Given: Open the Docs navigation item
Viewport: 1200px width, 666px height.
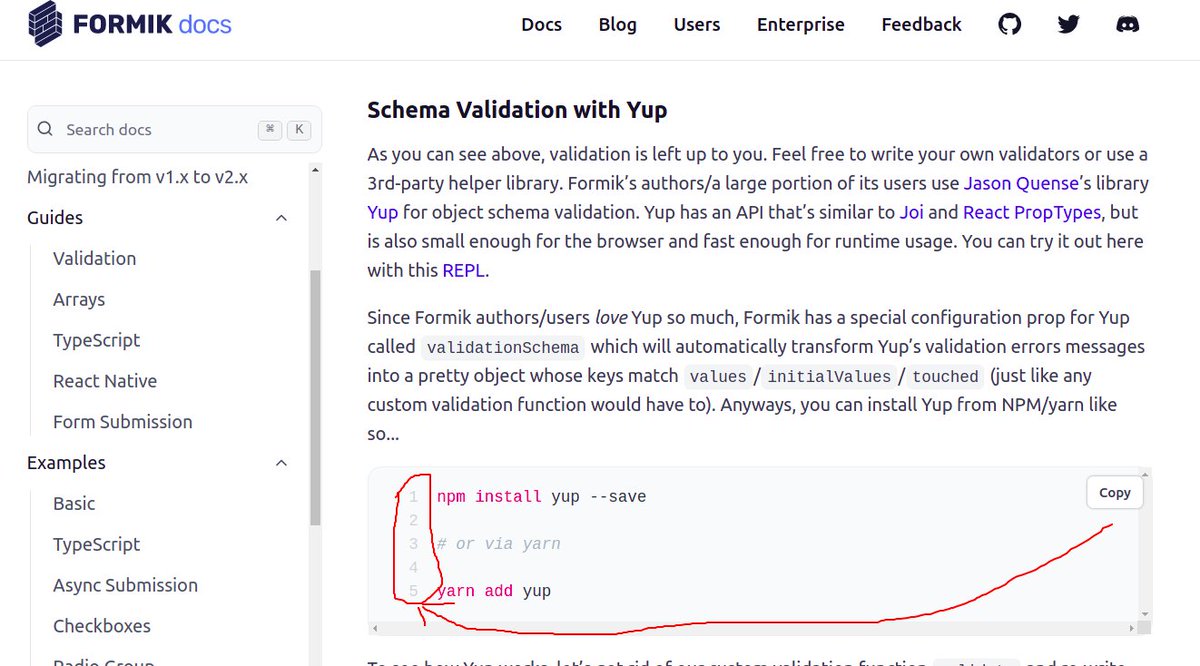Looking at the screenshot, I should (541, 25).
